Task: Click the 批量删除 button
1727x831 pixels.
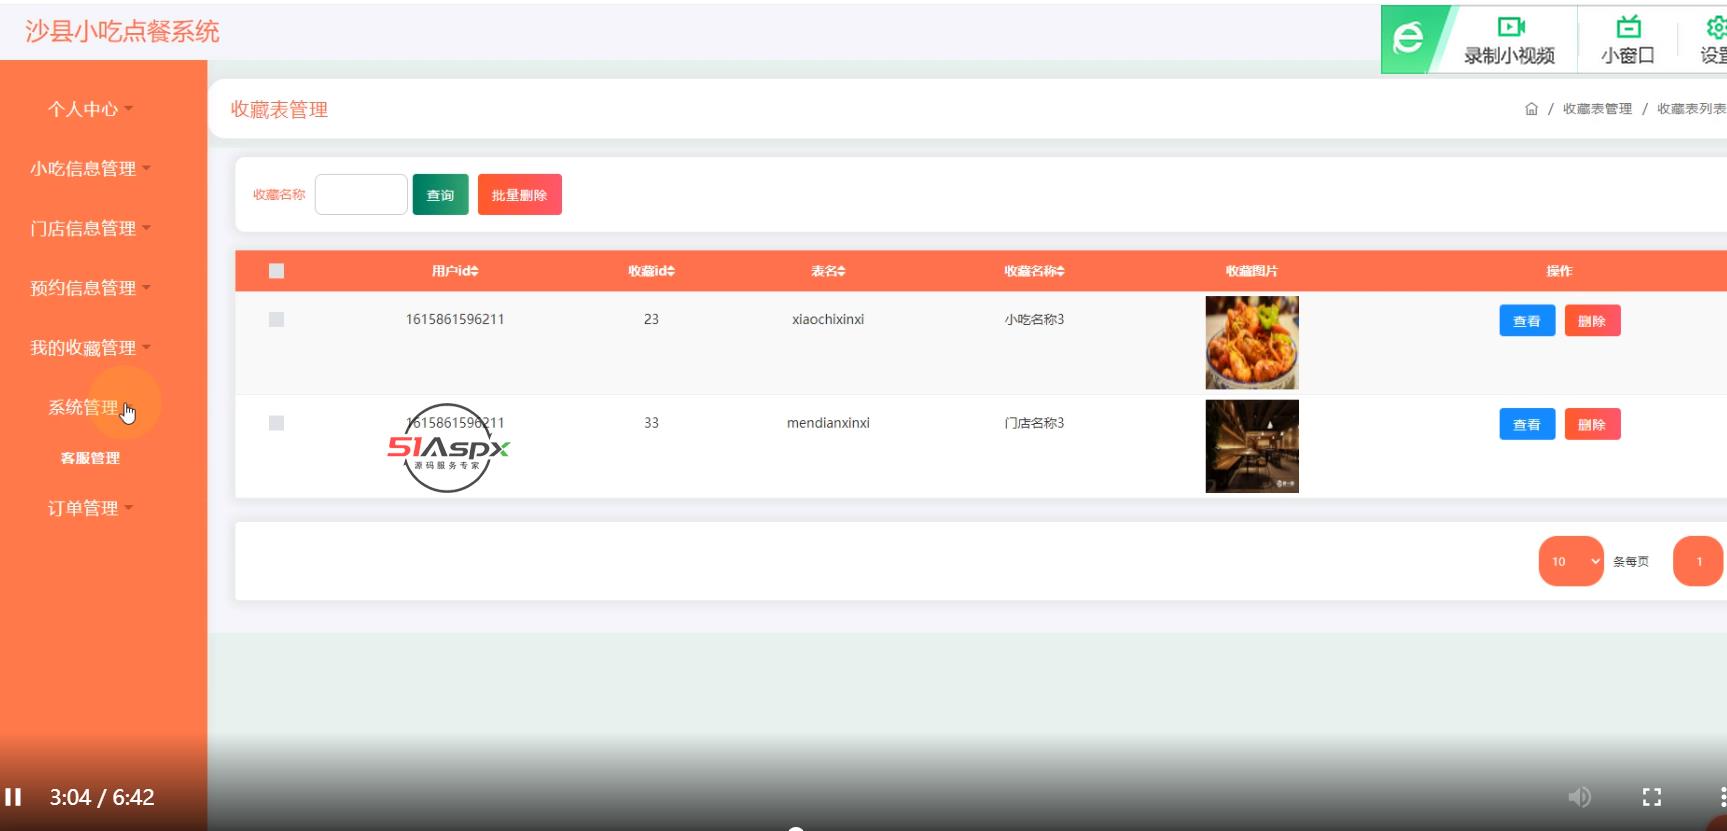Action: [520, 195]
